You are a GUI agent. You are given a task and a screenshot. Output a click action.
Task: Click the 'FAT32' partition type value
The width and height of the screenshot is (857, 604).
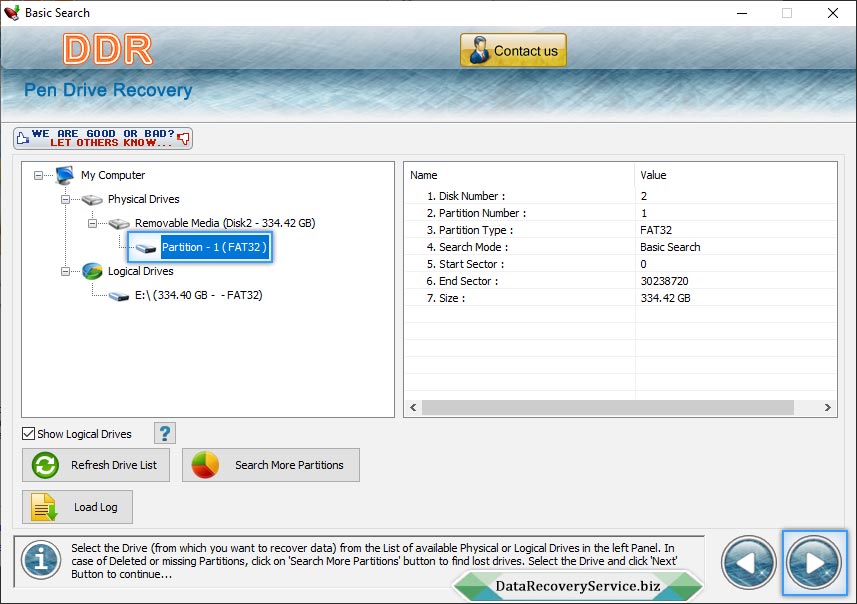tap(656, 230)
